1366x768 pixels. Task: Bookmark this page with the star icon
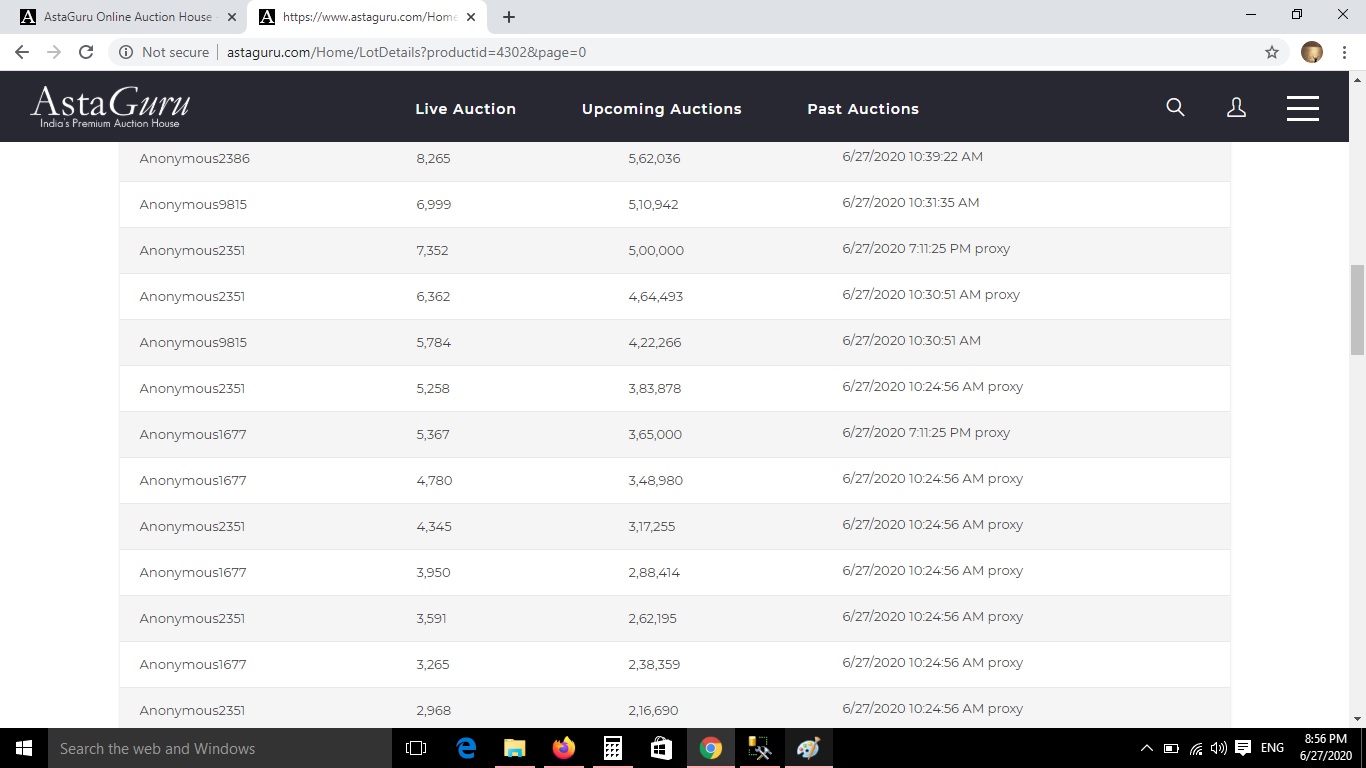tap(1272, 52)
